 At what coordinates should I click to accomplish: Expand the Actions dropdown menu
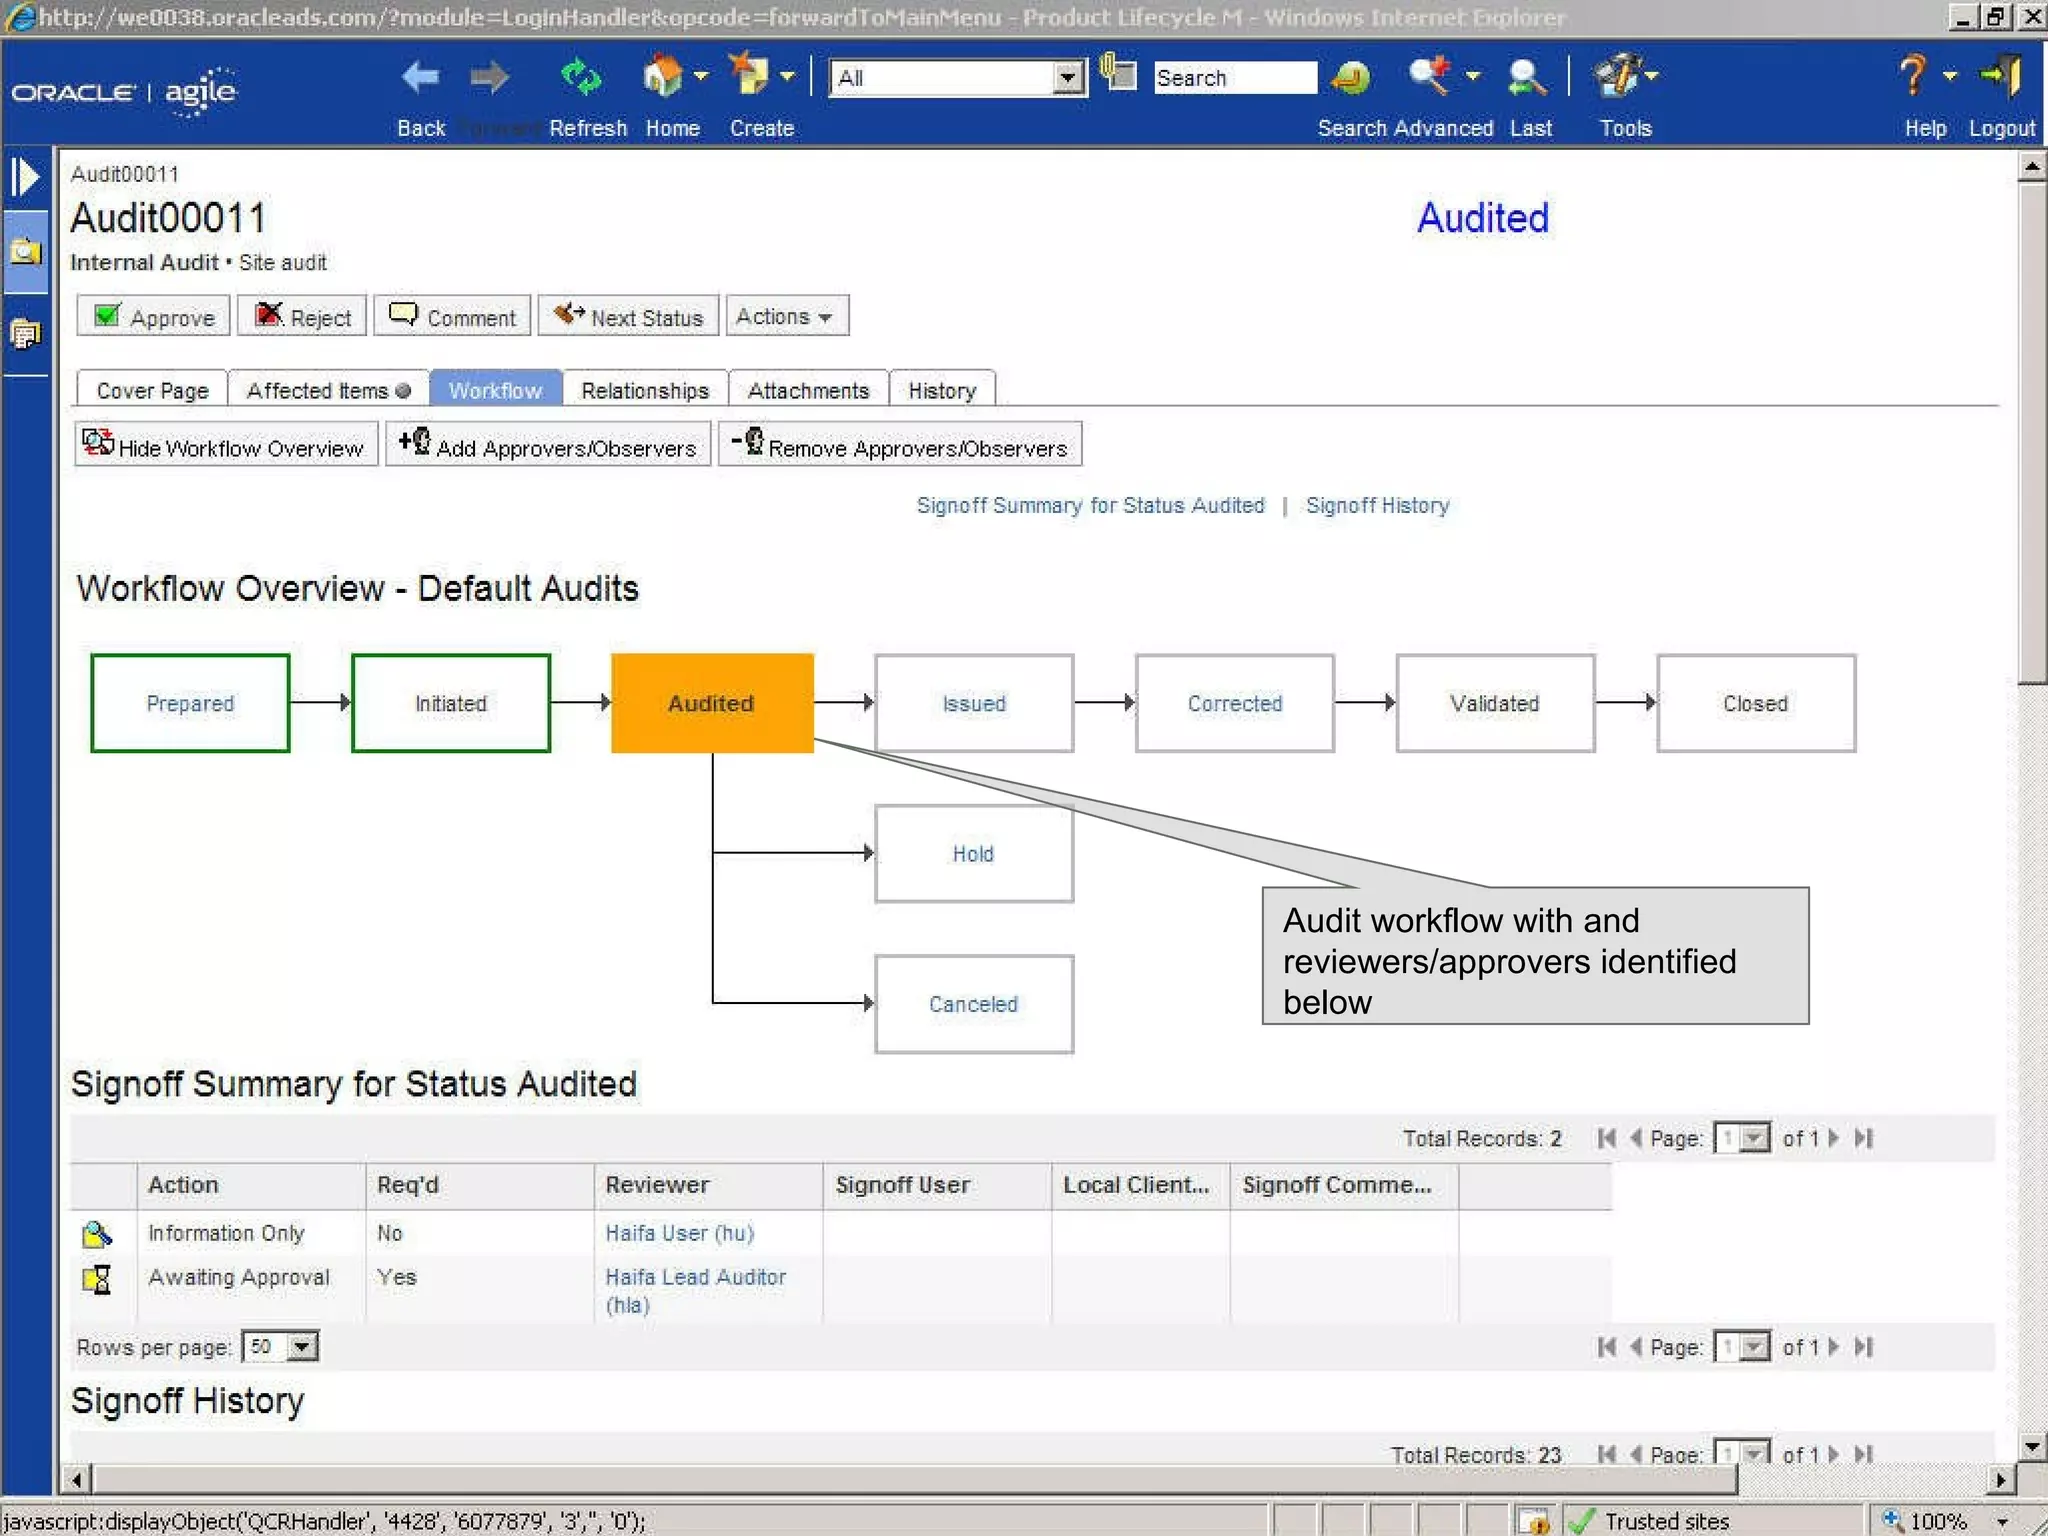(x=786, y=317)
